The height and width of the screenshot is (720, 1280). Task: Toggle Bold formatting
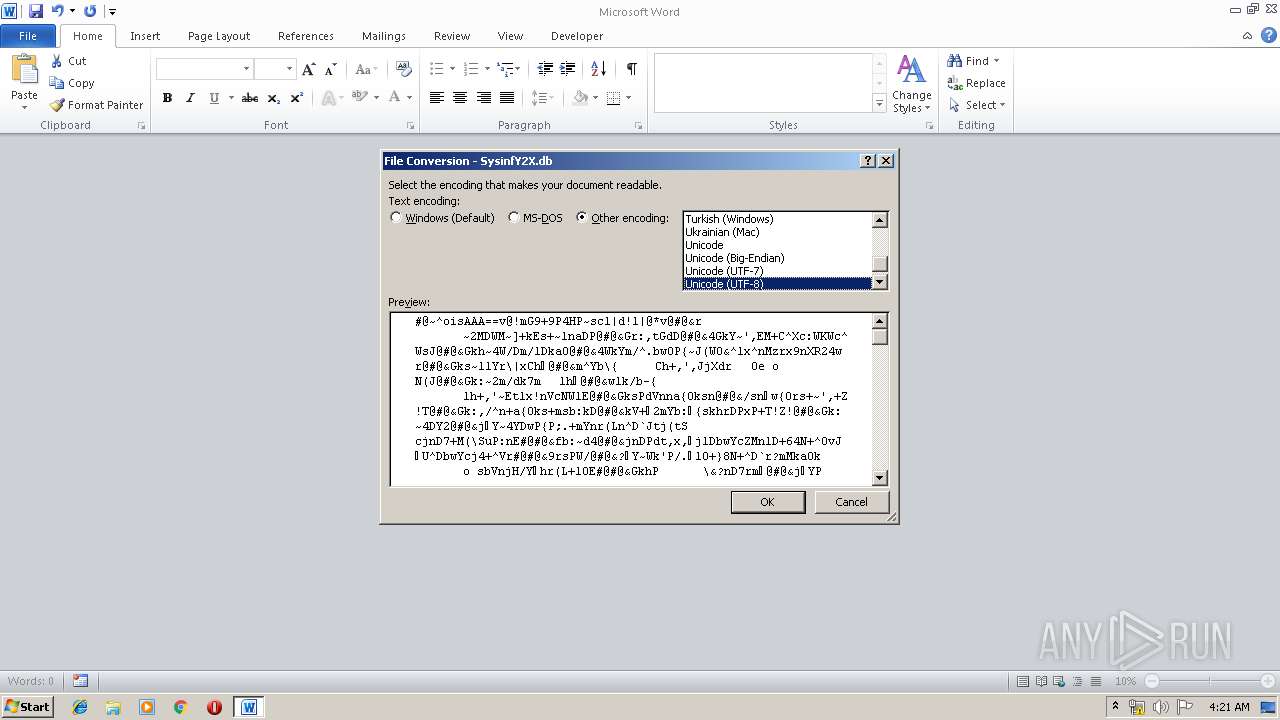pos(167,98)
